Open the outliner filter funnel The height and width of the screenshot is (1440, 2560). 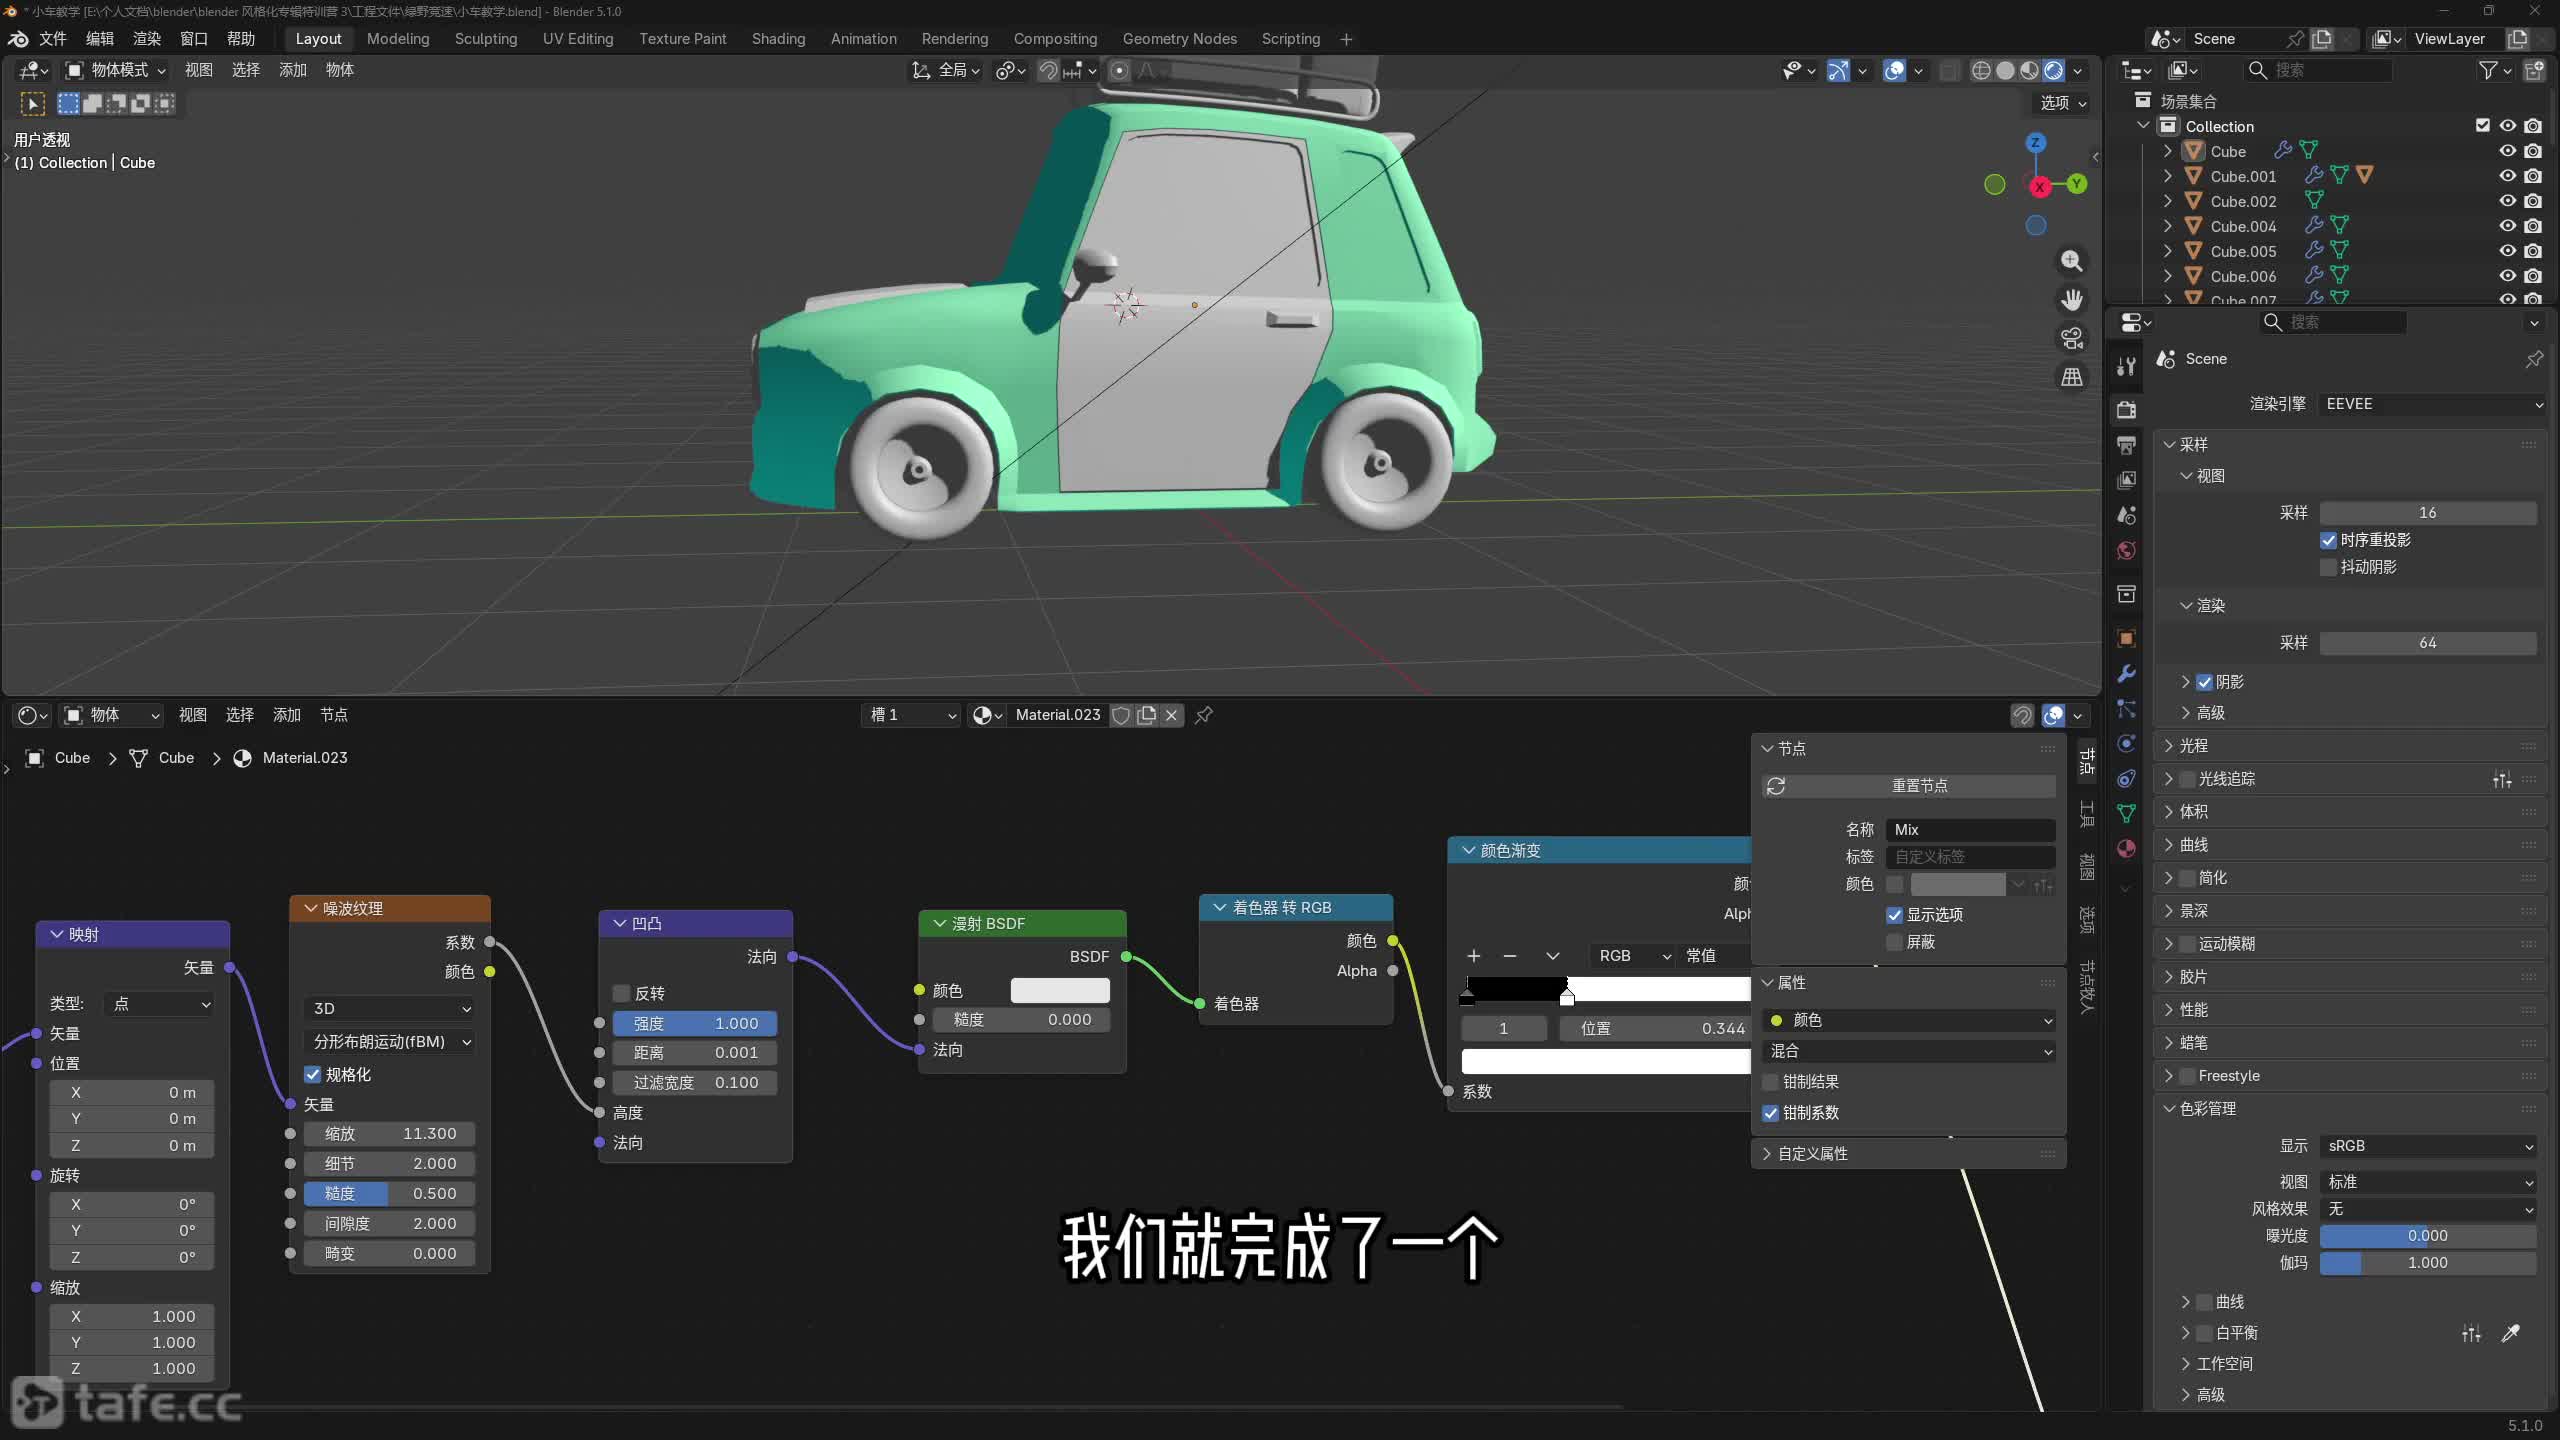pyautogui.click(x=2489, y=70)
